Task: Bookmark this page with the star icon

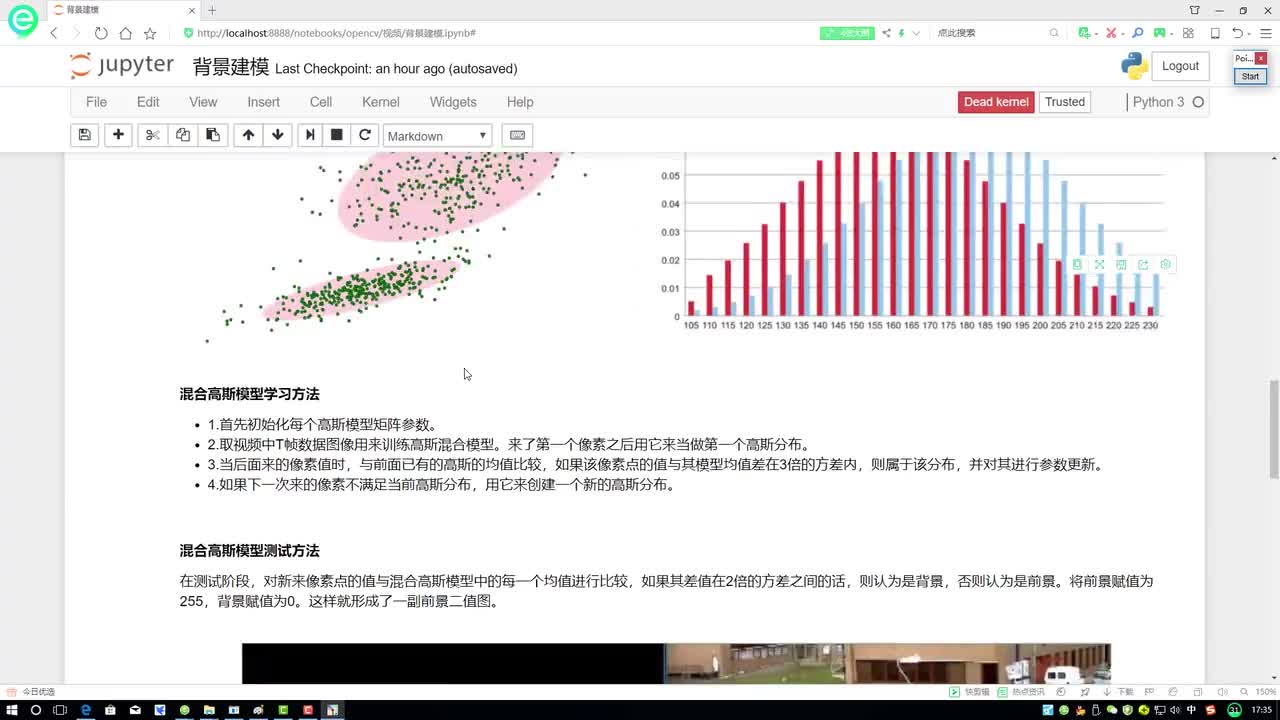Action: click(x=149, y=33)
